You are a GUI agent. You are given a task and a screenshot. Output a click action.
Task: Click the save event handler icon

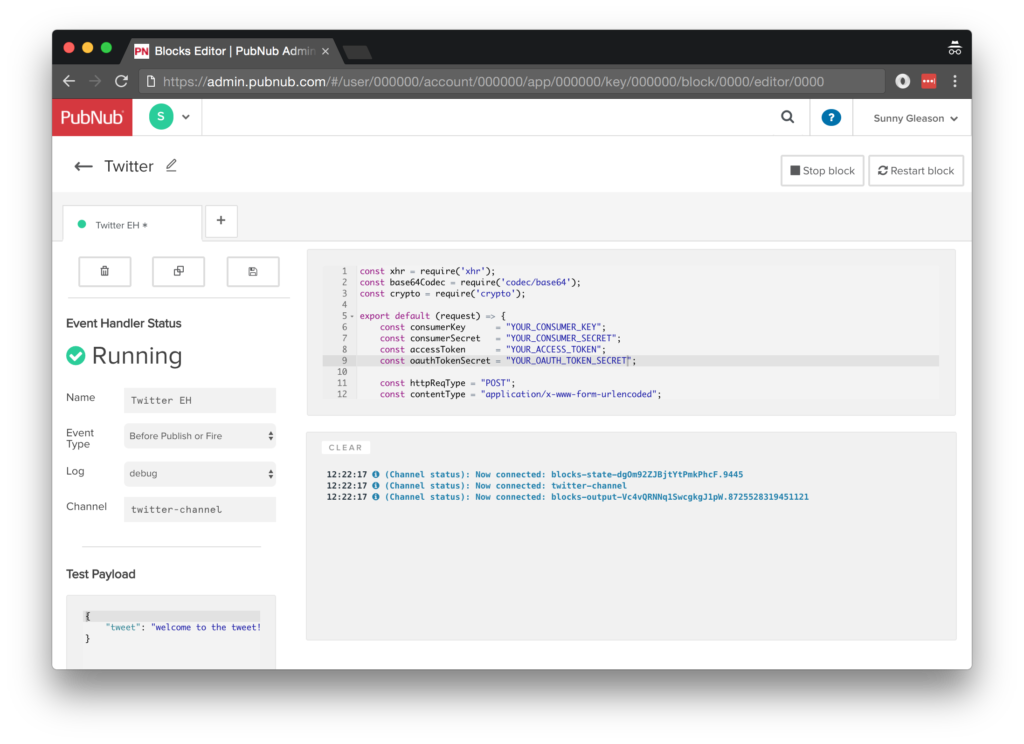[x=253, y=271]
